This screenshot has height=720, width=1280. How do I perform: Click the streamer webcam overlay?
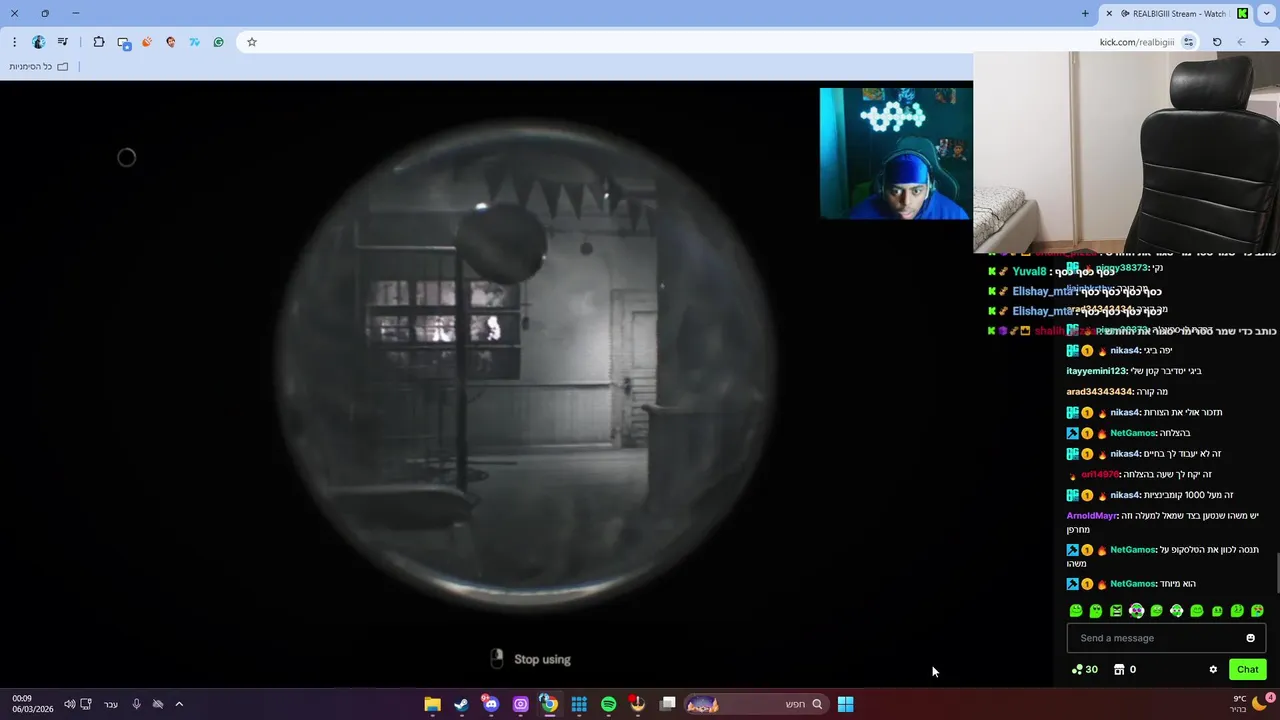click(896, 153)
